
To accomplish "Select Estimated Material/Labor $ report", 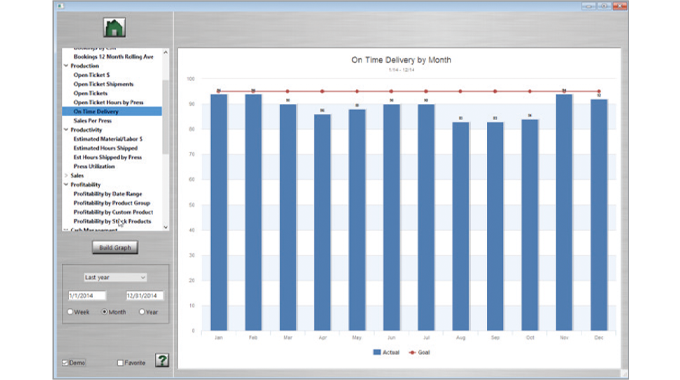I will tap(108, 139).
